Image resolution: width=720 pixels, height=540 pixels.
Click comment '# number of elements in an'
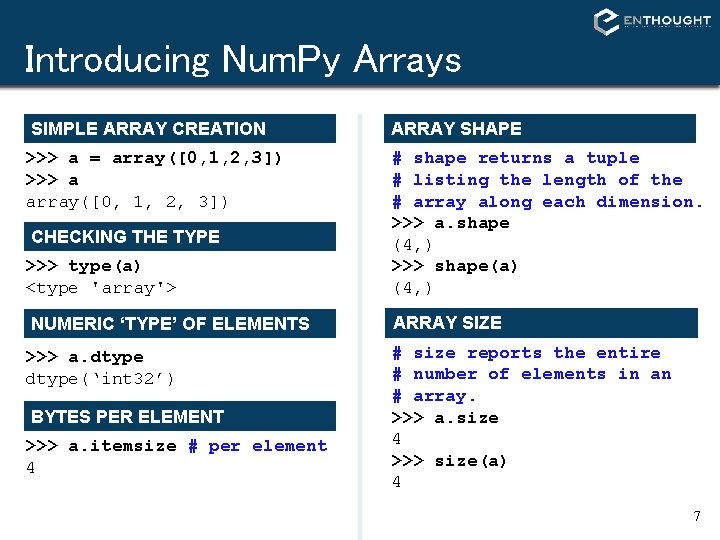[532, 374]
